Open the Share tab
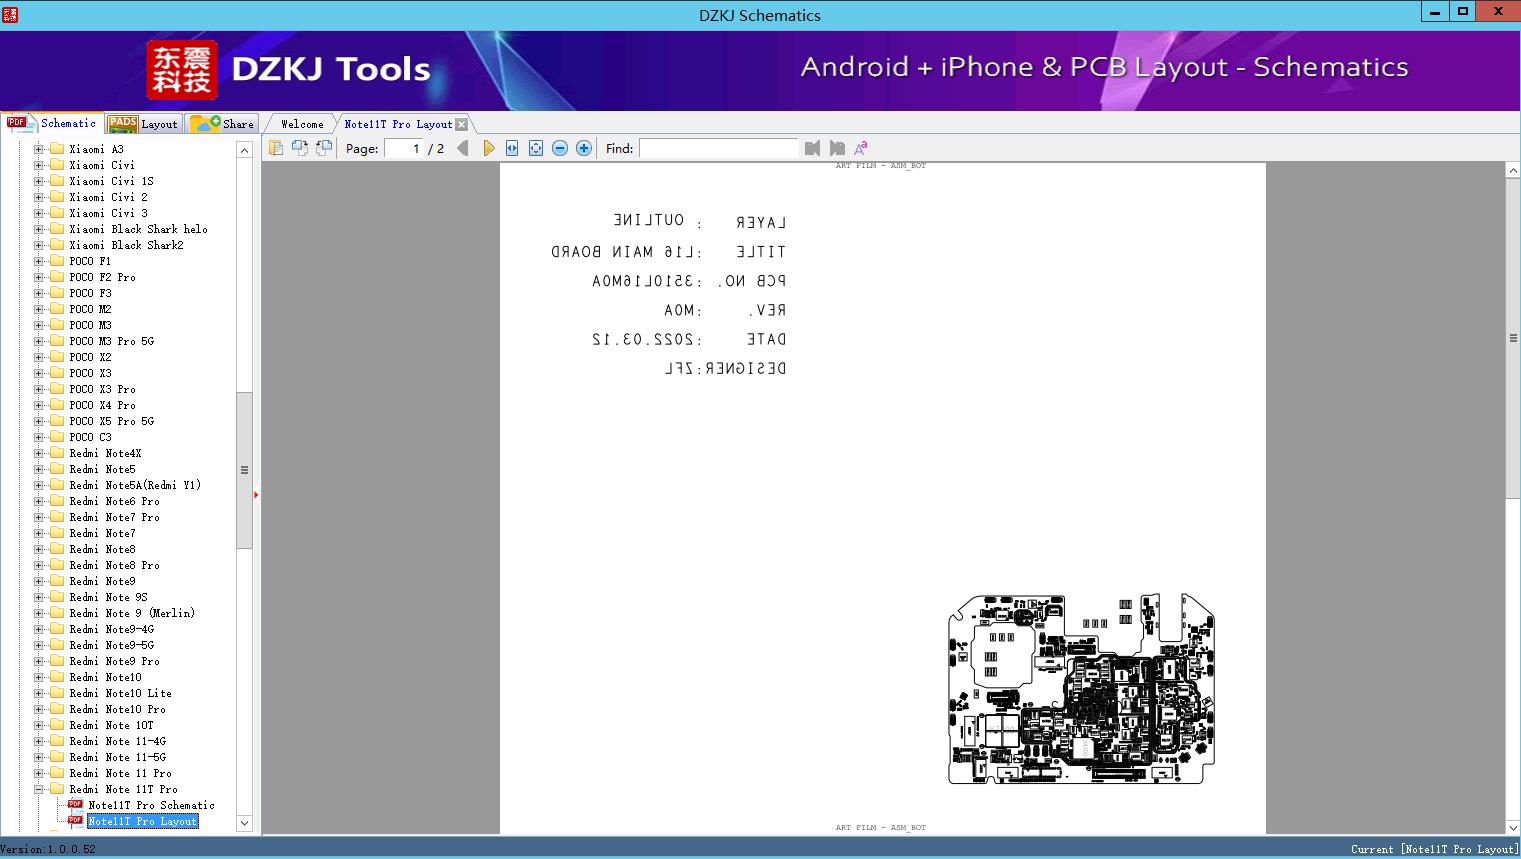1521x859 pixels. coord(222,124)
